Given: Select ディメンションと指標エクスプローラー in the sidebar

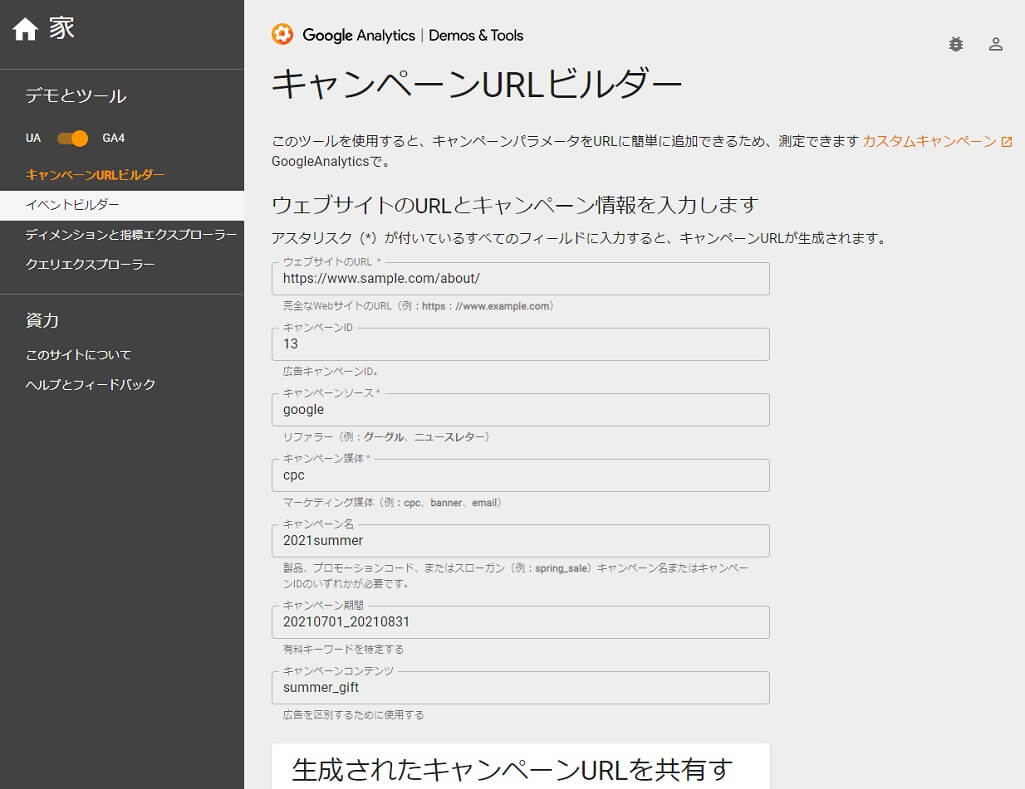Looking at the screenshot, I should pyautogui.click(x=129, y=234).
